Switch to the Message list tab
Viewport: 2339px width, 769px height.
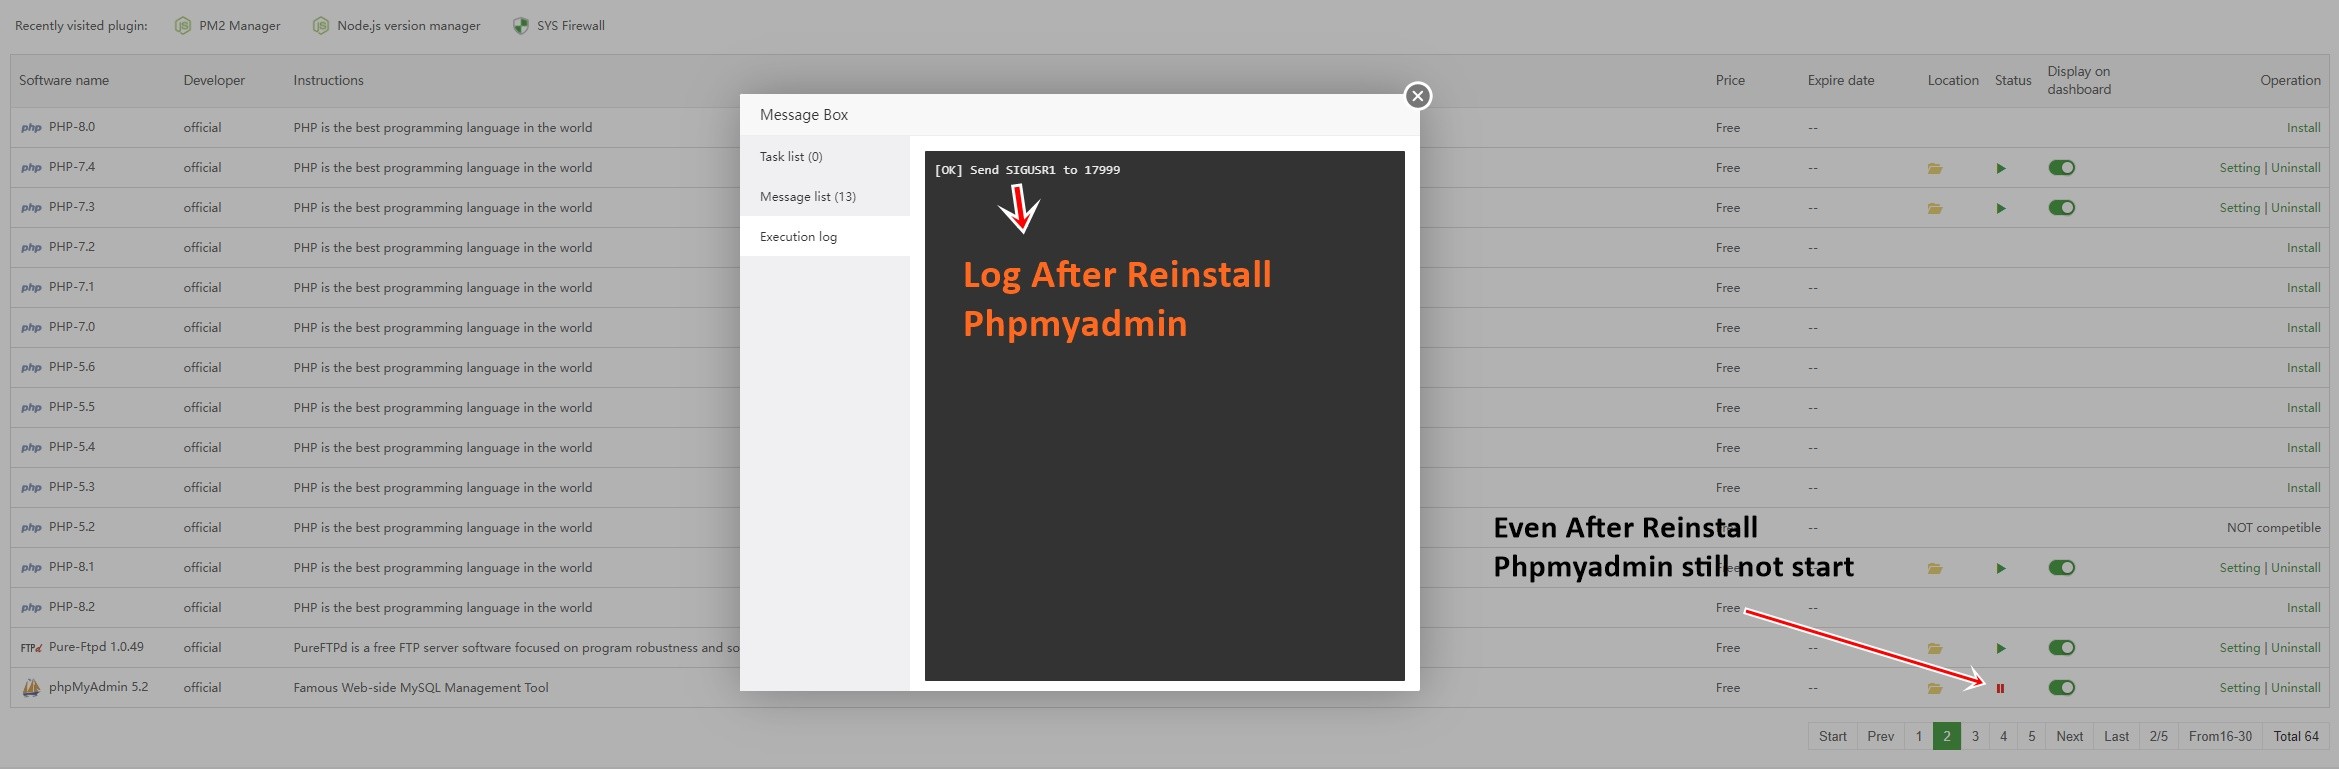[825, 196]
